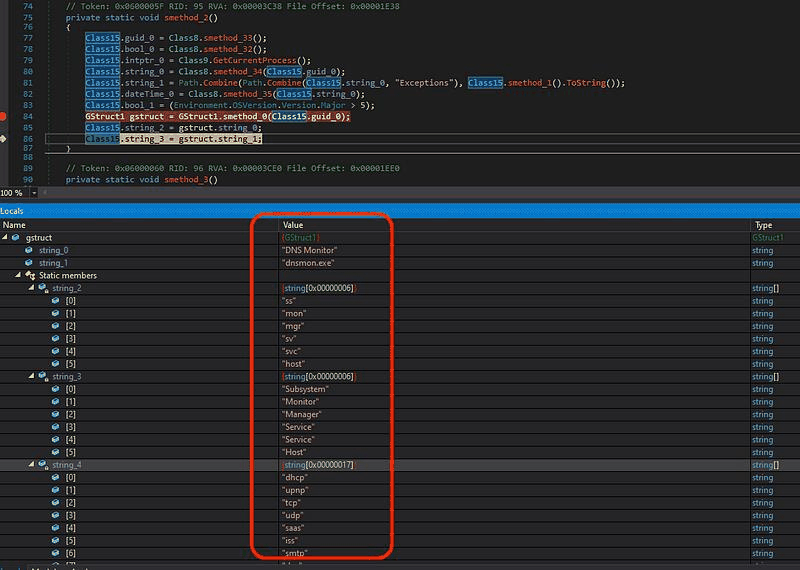
Task: Select the "DNS Monitor" value cell
Action: click(310, 250)
